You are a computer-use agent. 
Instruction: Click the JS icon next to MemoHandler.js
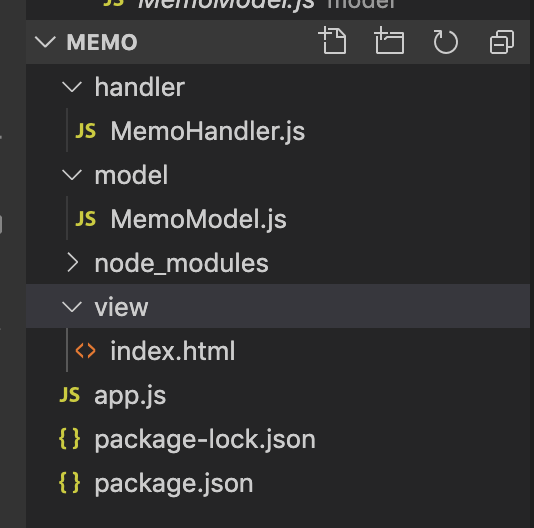85,131
